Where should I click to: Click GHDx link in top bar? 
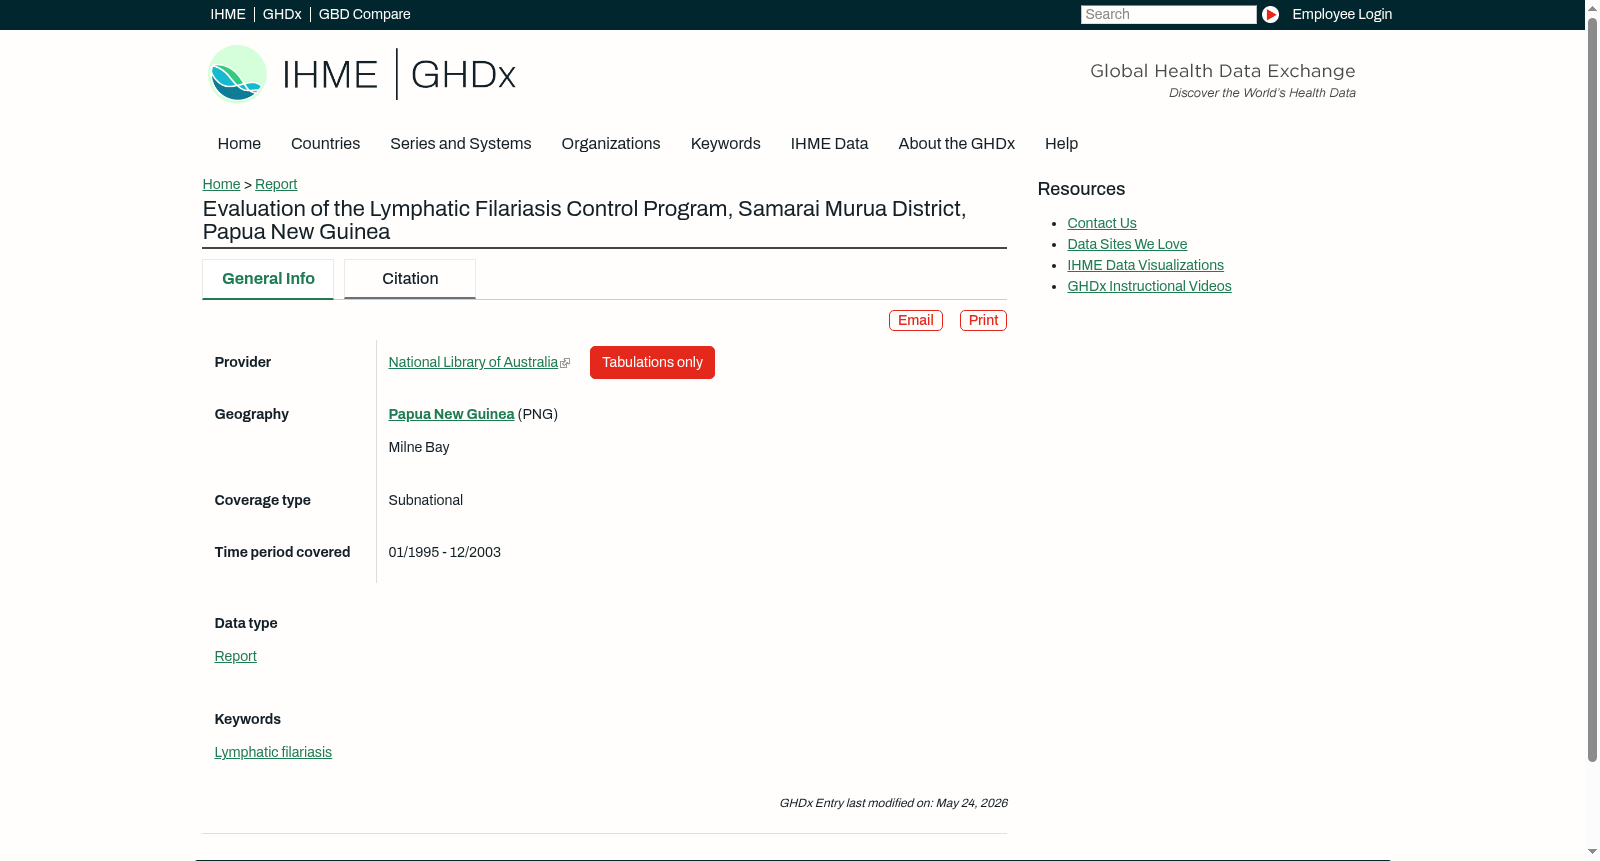282,14
